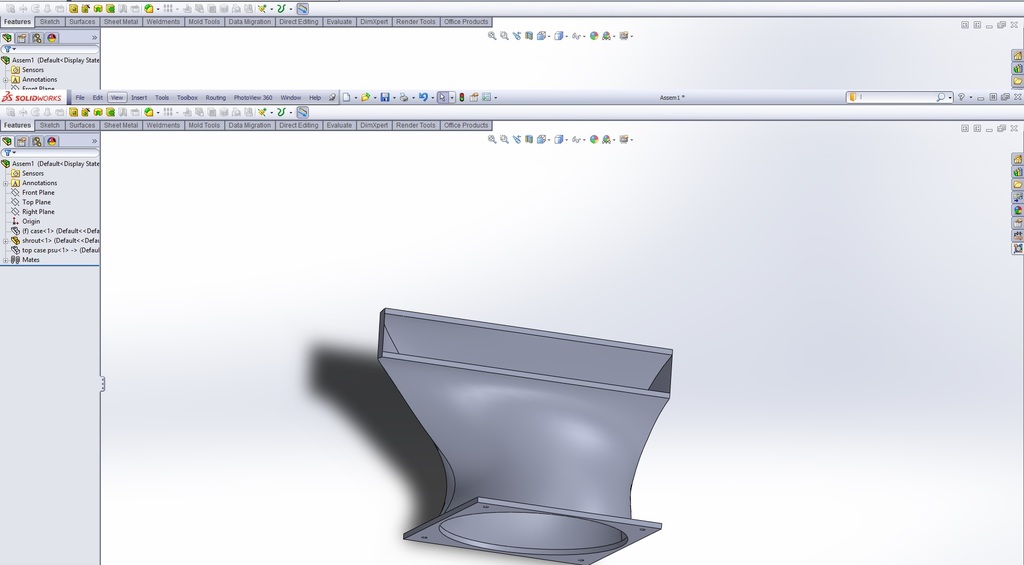Open Options icon at end of menu bar toolbar
1024x565 pixels.
[487, 97]
